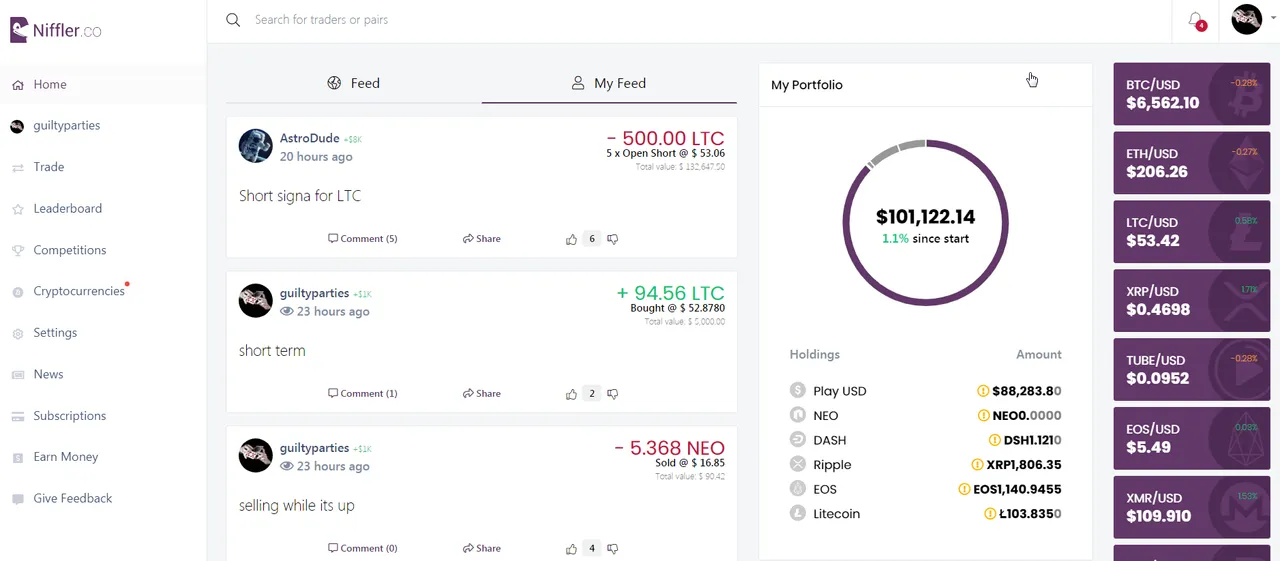This screenshot has width=1280, height=561.
Task: Click the search magnifier icon
Action: [233, 20]
